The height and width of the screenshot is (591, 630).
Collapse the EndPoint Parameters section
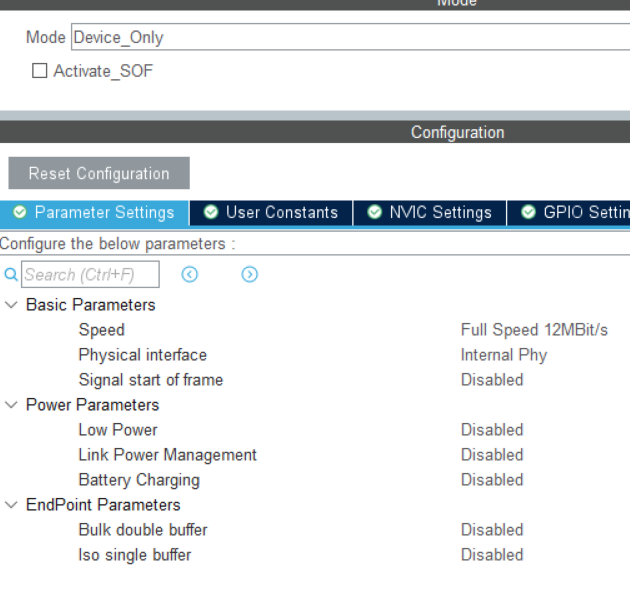click(x=11, y=505)
